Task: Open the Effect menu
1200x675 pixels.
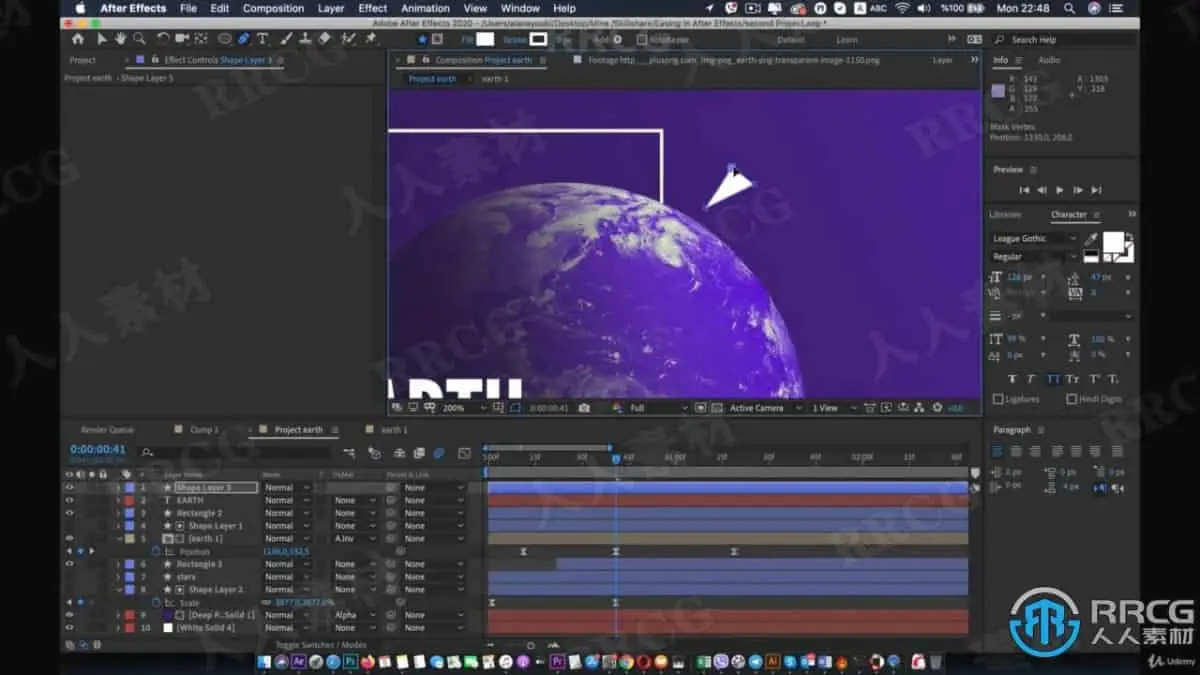Action: [x=372, y=8]
